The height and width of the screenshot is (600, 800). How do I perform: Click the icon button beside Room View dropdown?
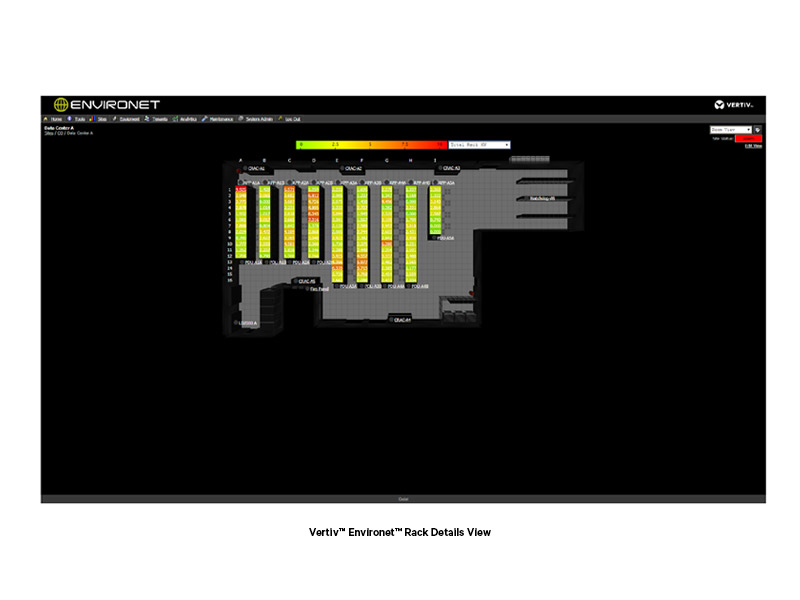click(758, 129)
